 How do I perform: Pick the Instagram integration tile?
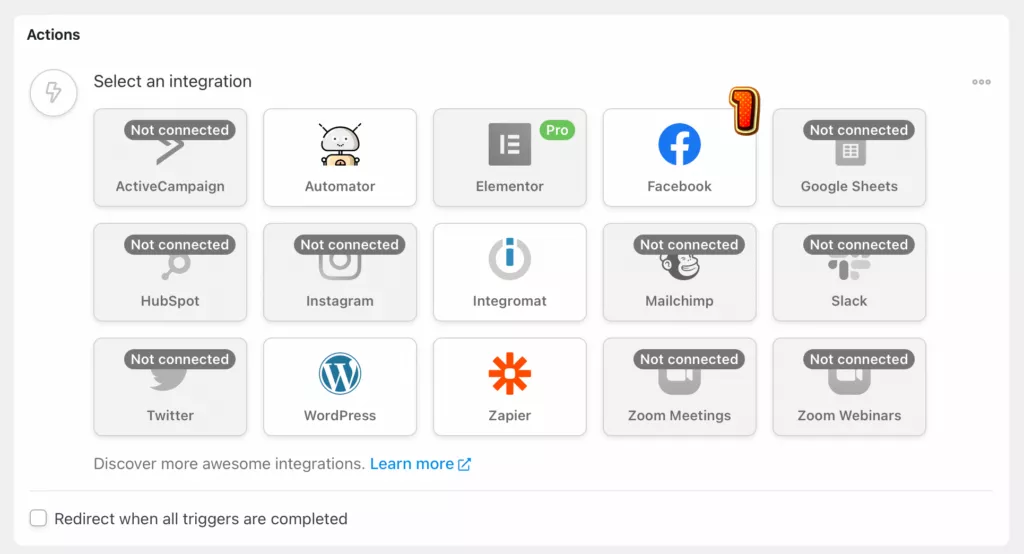pos(340,272)
